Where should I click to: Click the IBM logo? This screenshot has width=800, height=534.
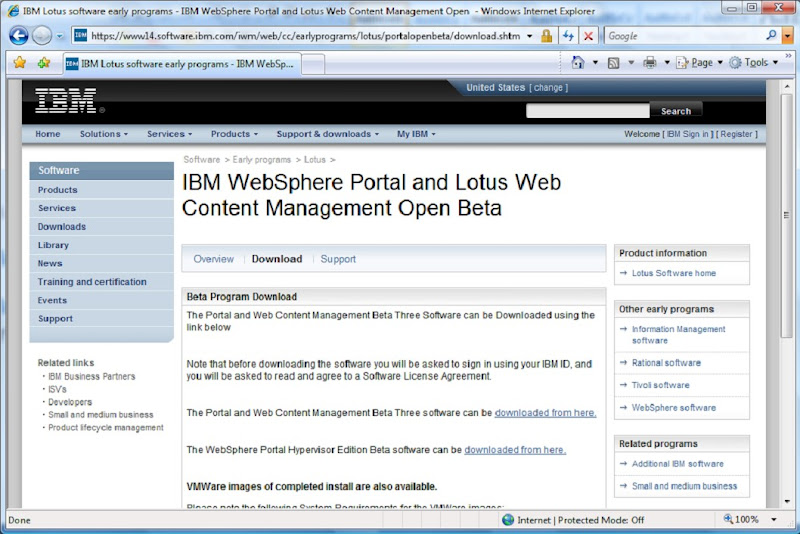coord(66,100)
